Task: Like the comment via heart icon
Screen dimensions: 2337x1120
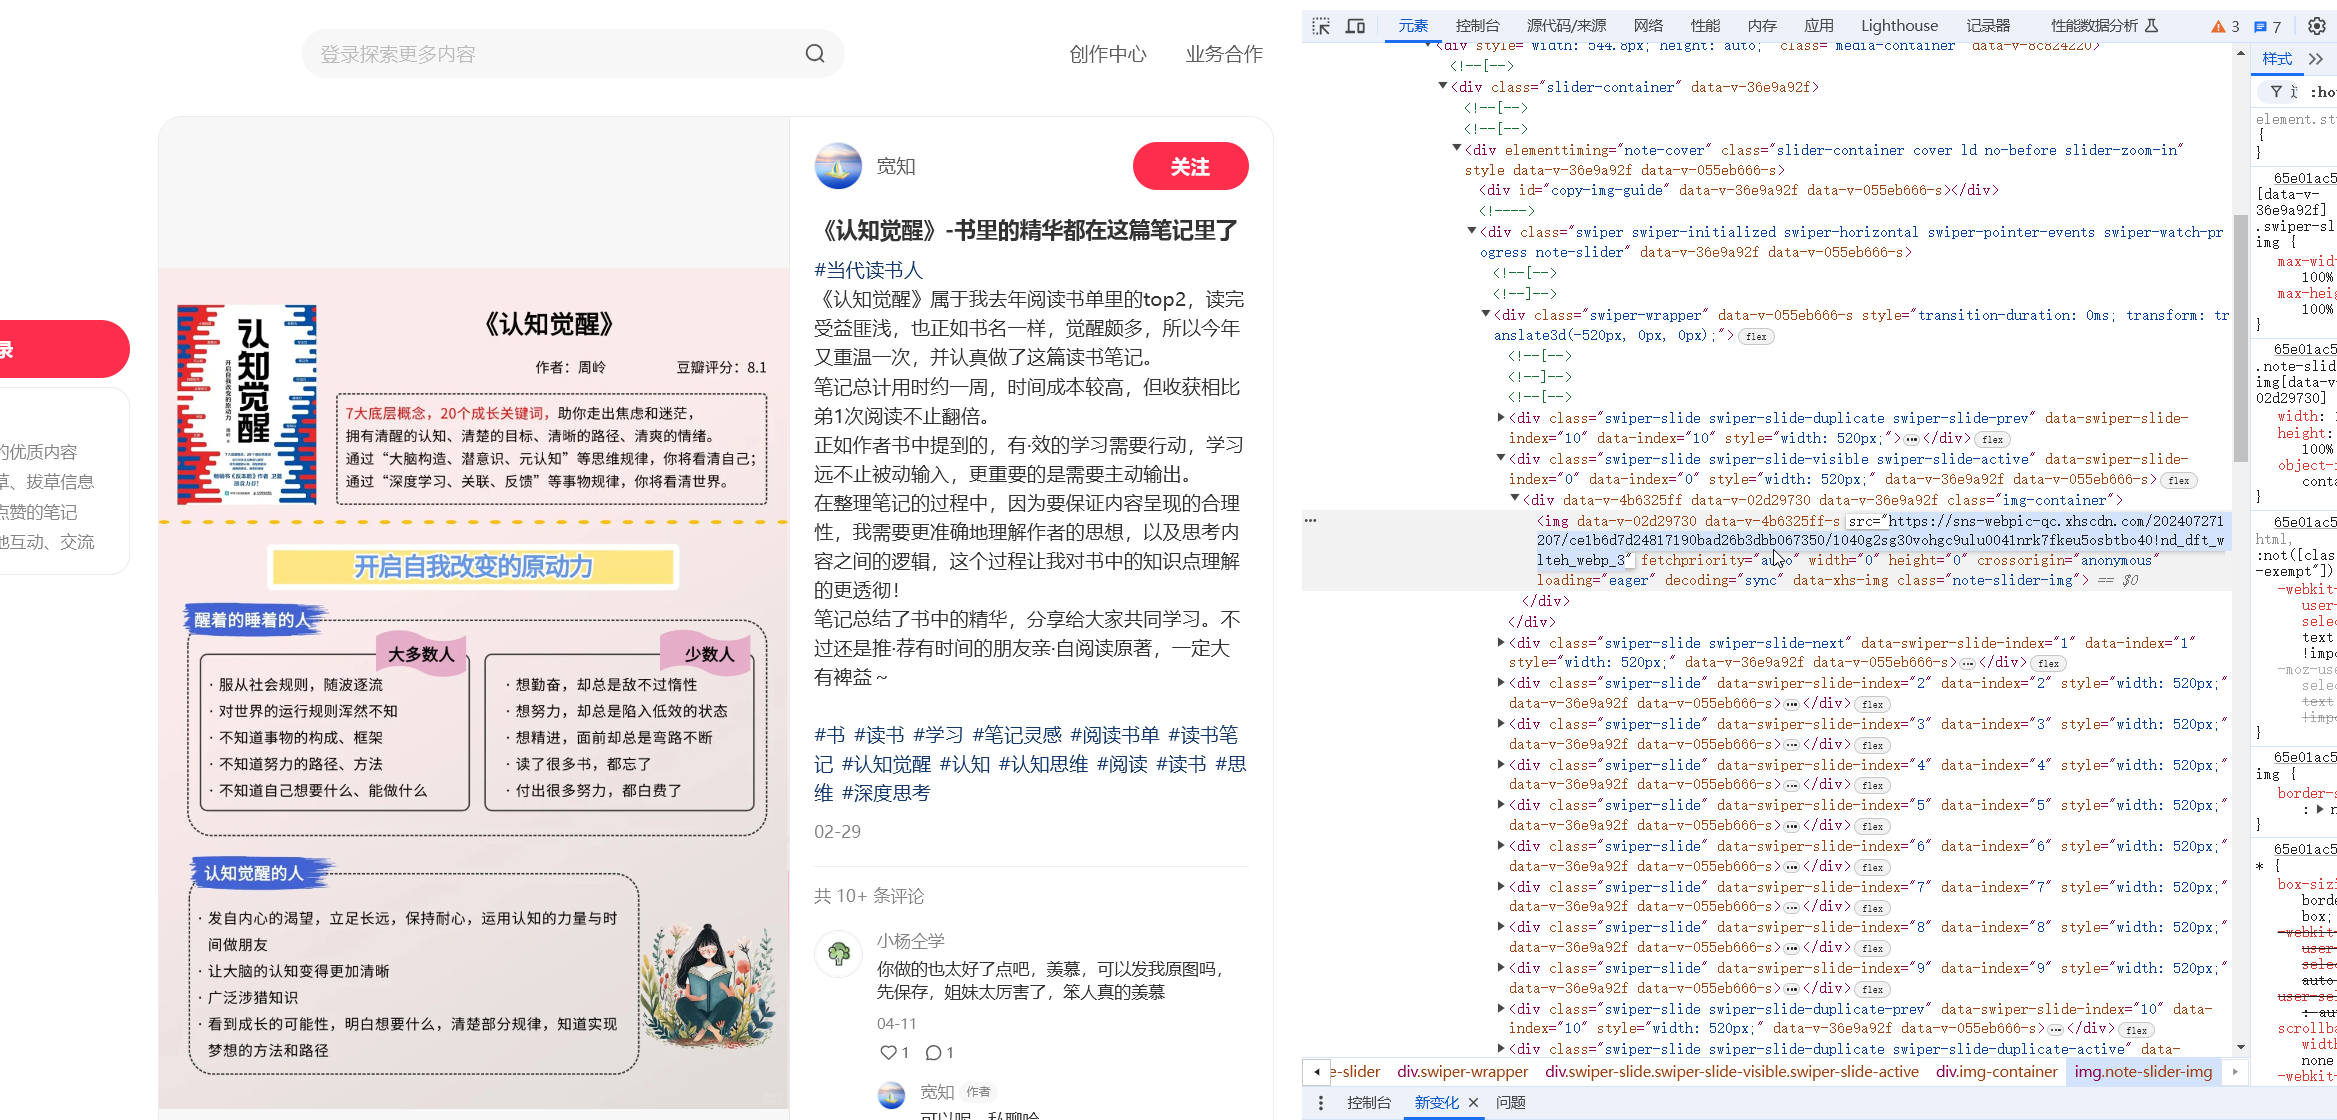Action: [888, 1052]
